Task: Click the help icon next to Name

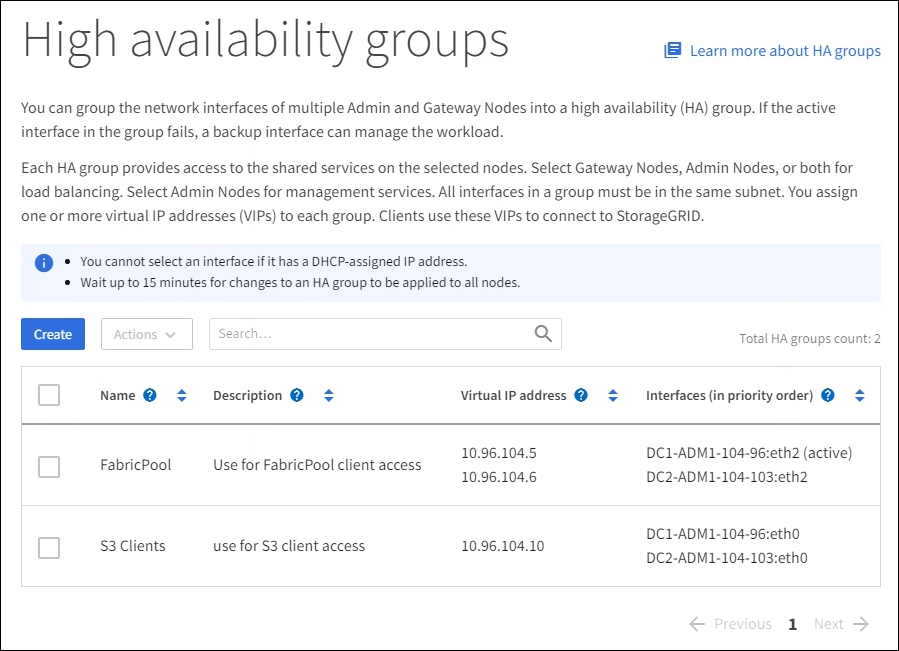Action: pyautogui.click(x=150, y=395)
